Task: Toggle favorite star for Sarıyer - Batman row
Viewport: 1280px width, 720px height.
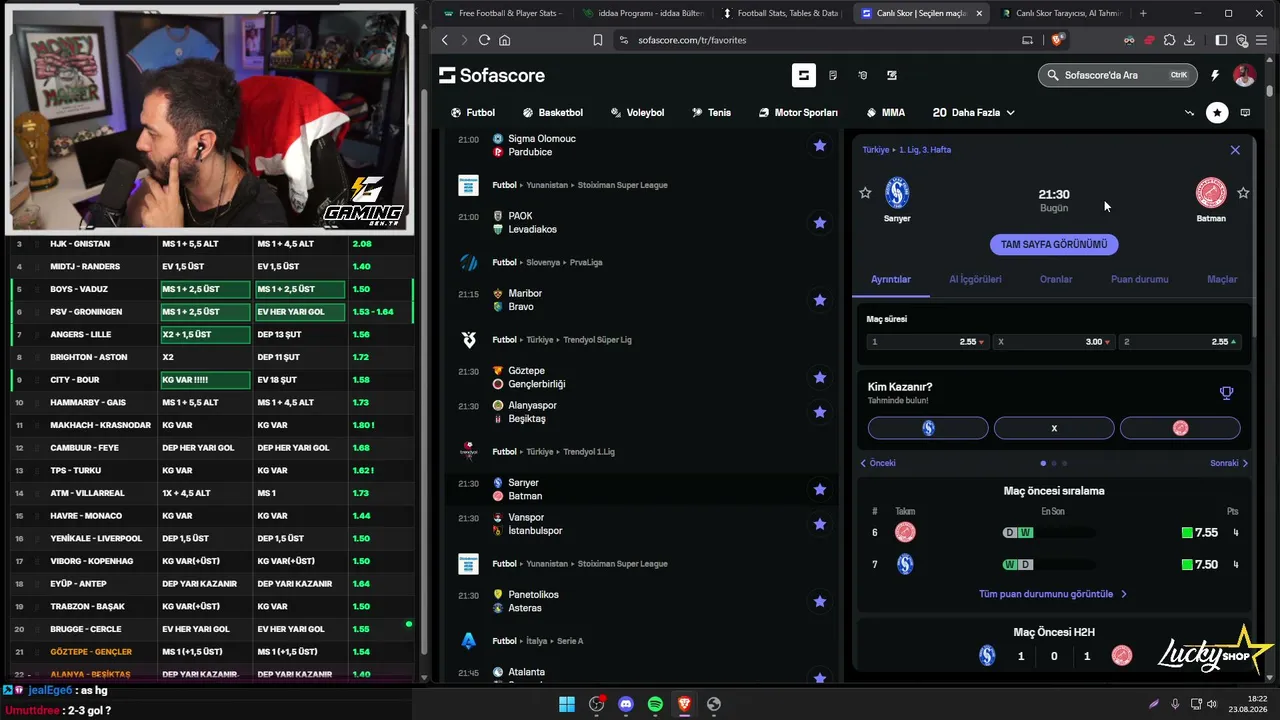Action: (x=820, y=489)
